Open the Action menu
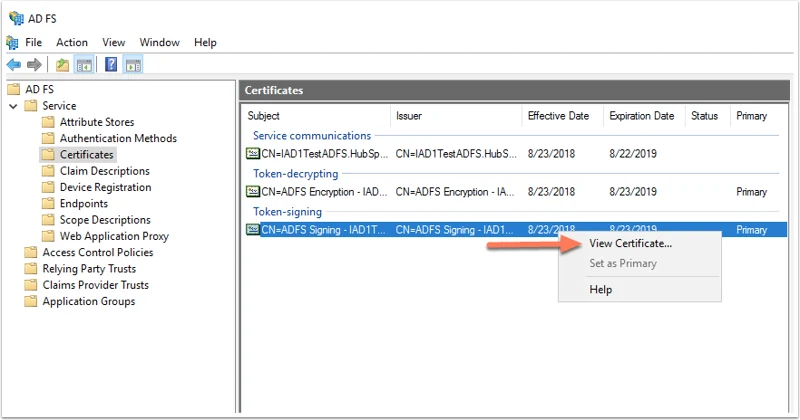 click(x=72, y=42)
